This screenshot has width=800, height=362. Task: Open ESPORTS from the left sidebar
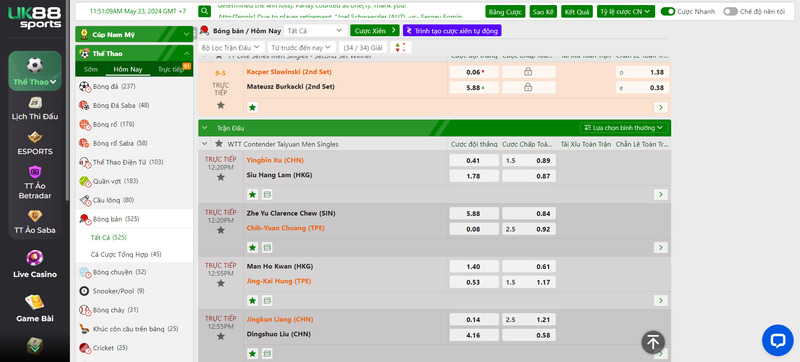coord(35,143)
